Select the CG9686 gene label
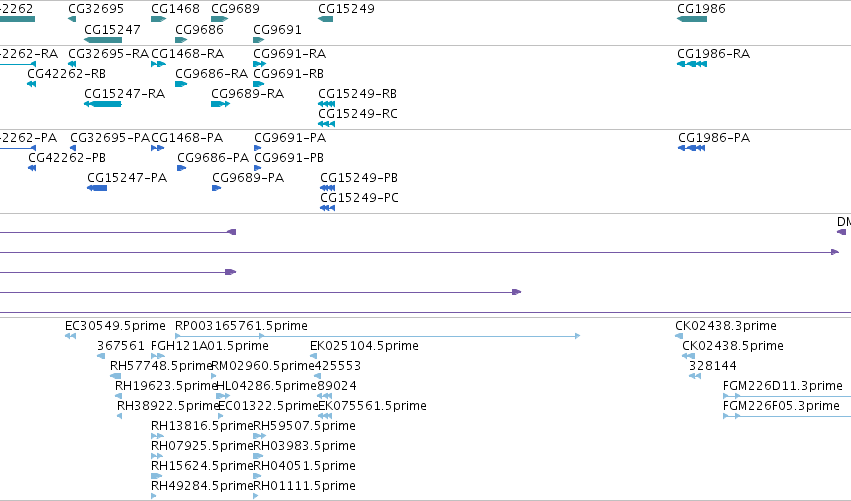Viewport: 851px width, 501px height. (199, 30)
